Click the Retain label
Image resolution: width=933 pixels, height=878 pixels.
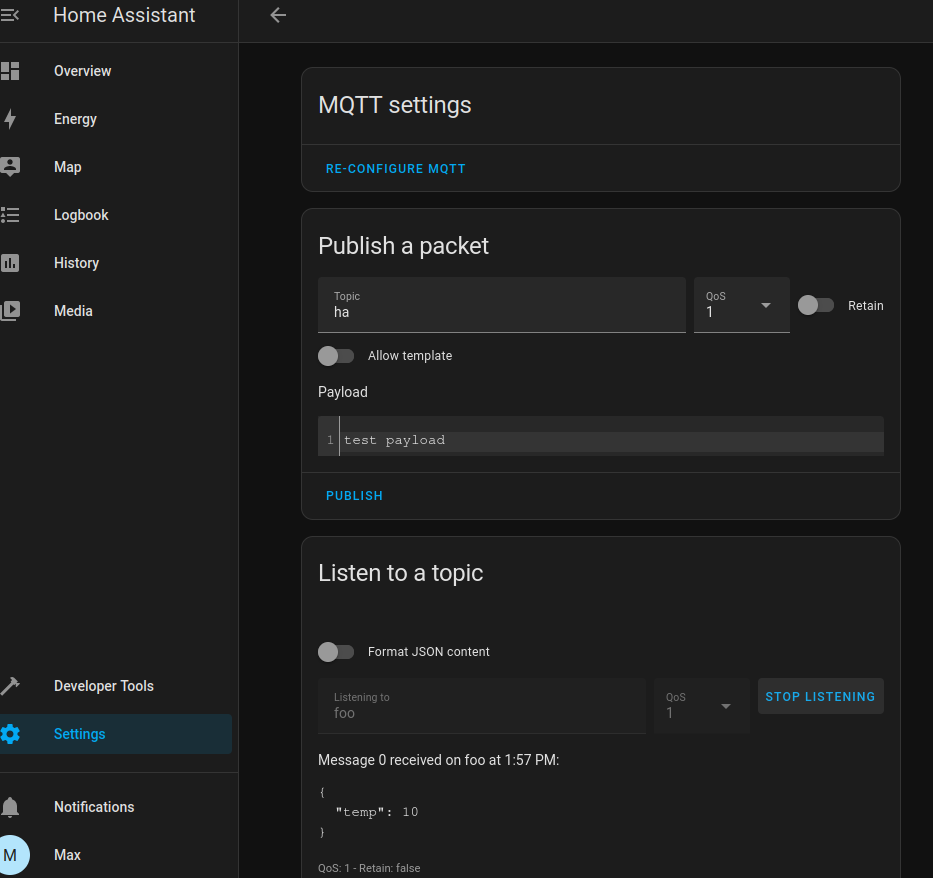(x=865, y=306)
